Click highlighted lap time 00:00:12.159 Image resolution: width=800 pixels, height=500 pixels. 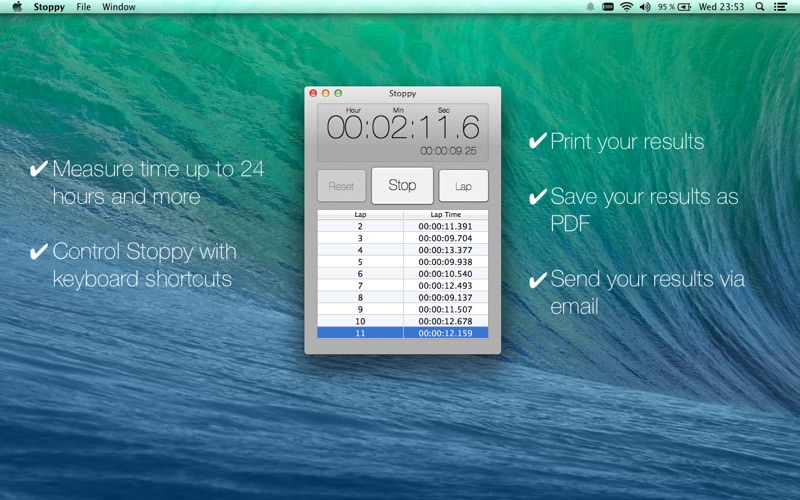(445, 333)
